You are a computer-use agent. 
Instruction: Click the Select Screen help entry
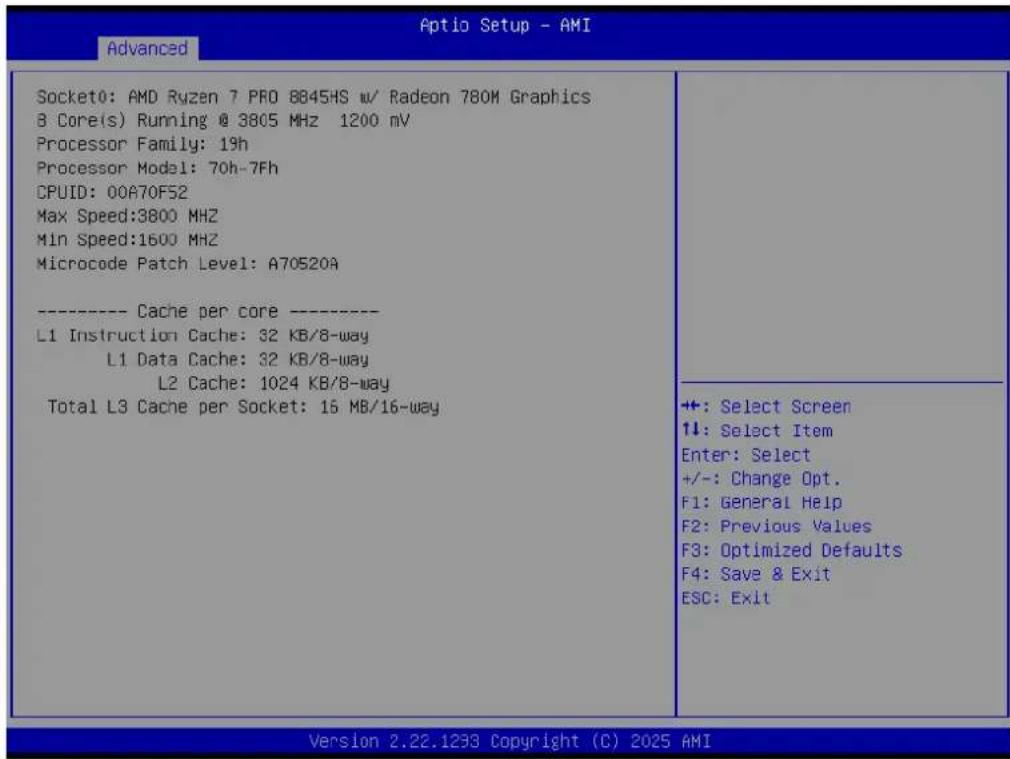[766, 407]
